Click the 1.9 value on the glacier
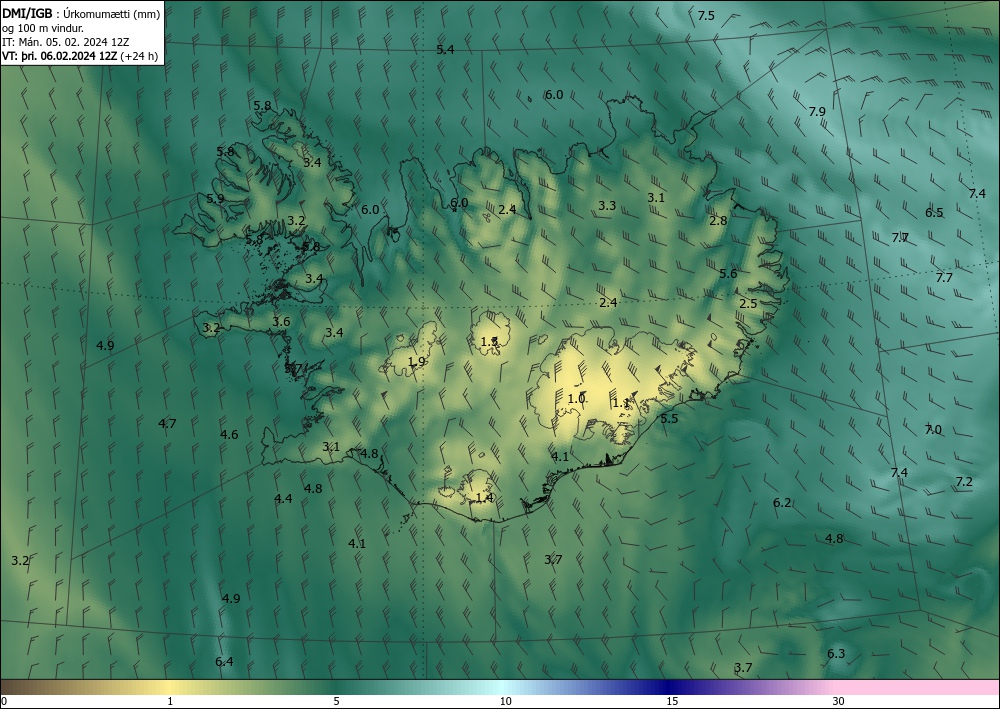The width and height of the screenshot is (1000, 709). (416, 362)
